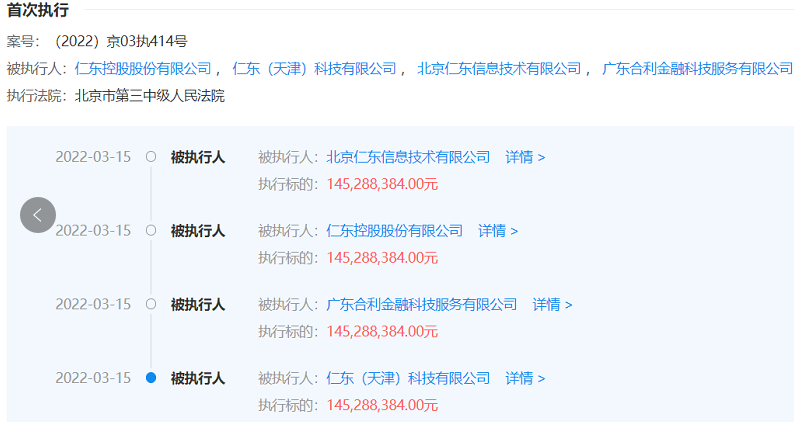The width and height of the screenshot is (794, 422).
Task: Click the 145,288,384.00元 amount under 仁东控股股份有限公司
Action: 382,258
